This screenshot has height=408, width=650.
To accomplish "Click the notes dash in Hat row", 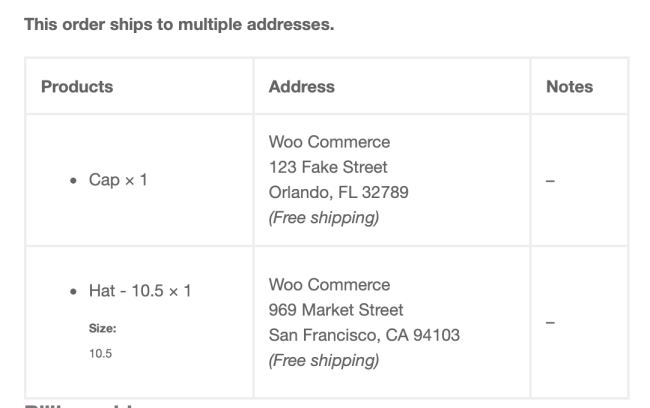I will tap(550, 322).
